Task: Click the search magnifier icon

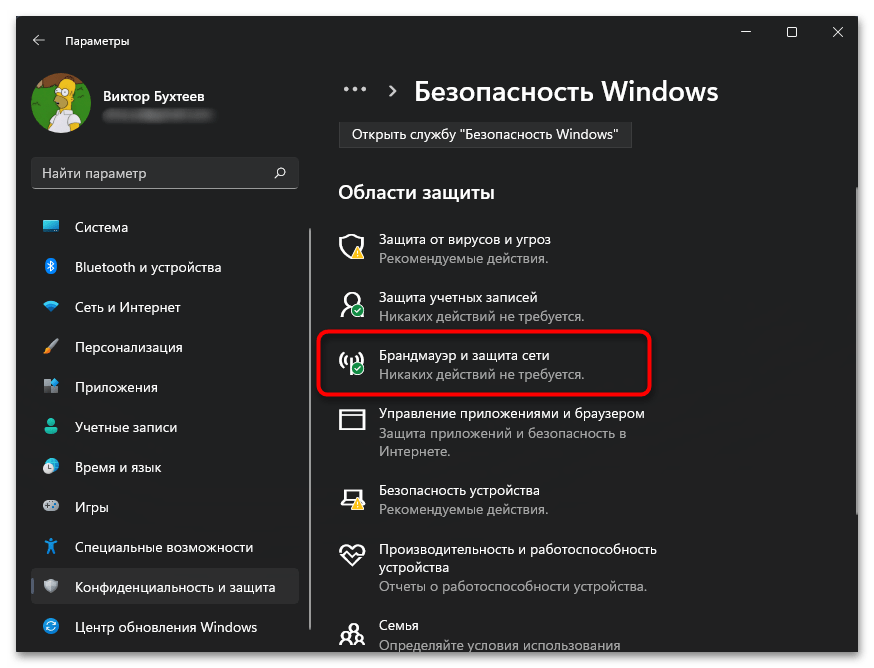Action: tap(280, 173)
